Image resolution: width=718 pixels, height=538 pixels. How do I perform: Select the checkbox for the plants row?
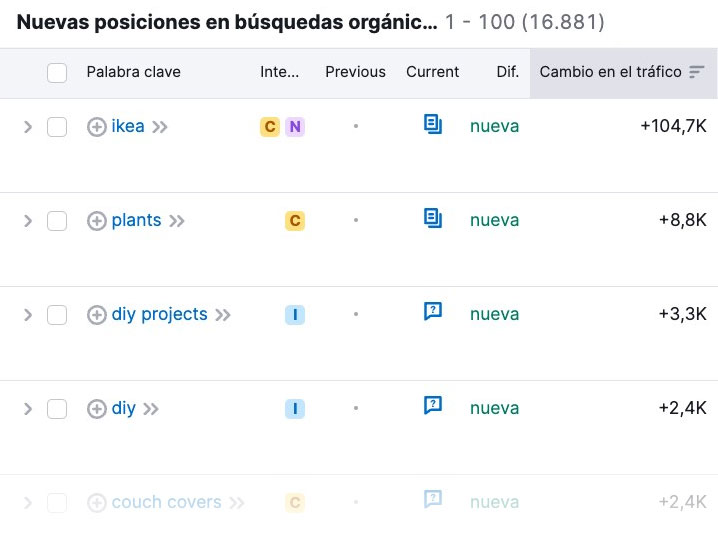[x=57, y=221]
